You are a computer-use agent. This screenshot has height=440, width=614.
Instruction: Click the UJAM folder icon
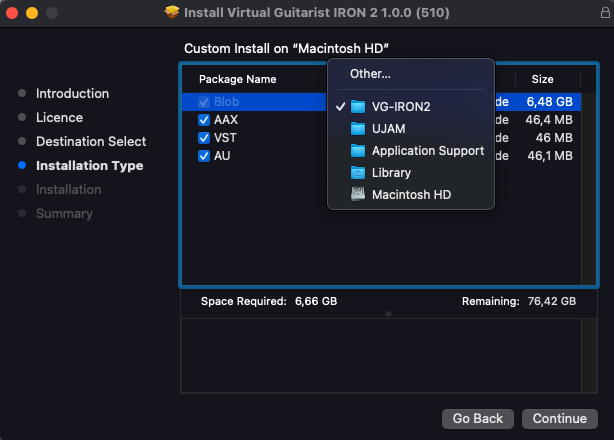click(359, 129)
